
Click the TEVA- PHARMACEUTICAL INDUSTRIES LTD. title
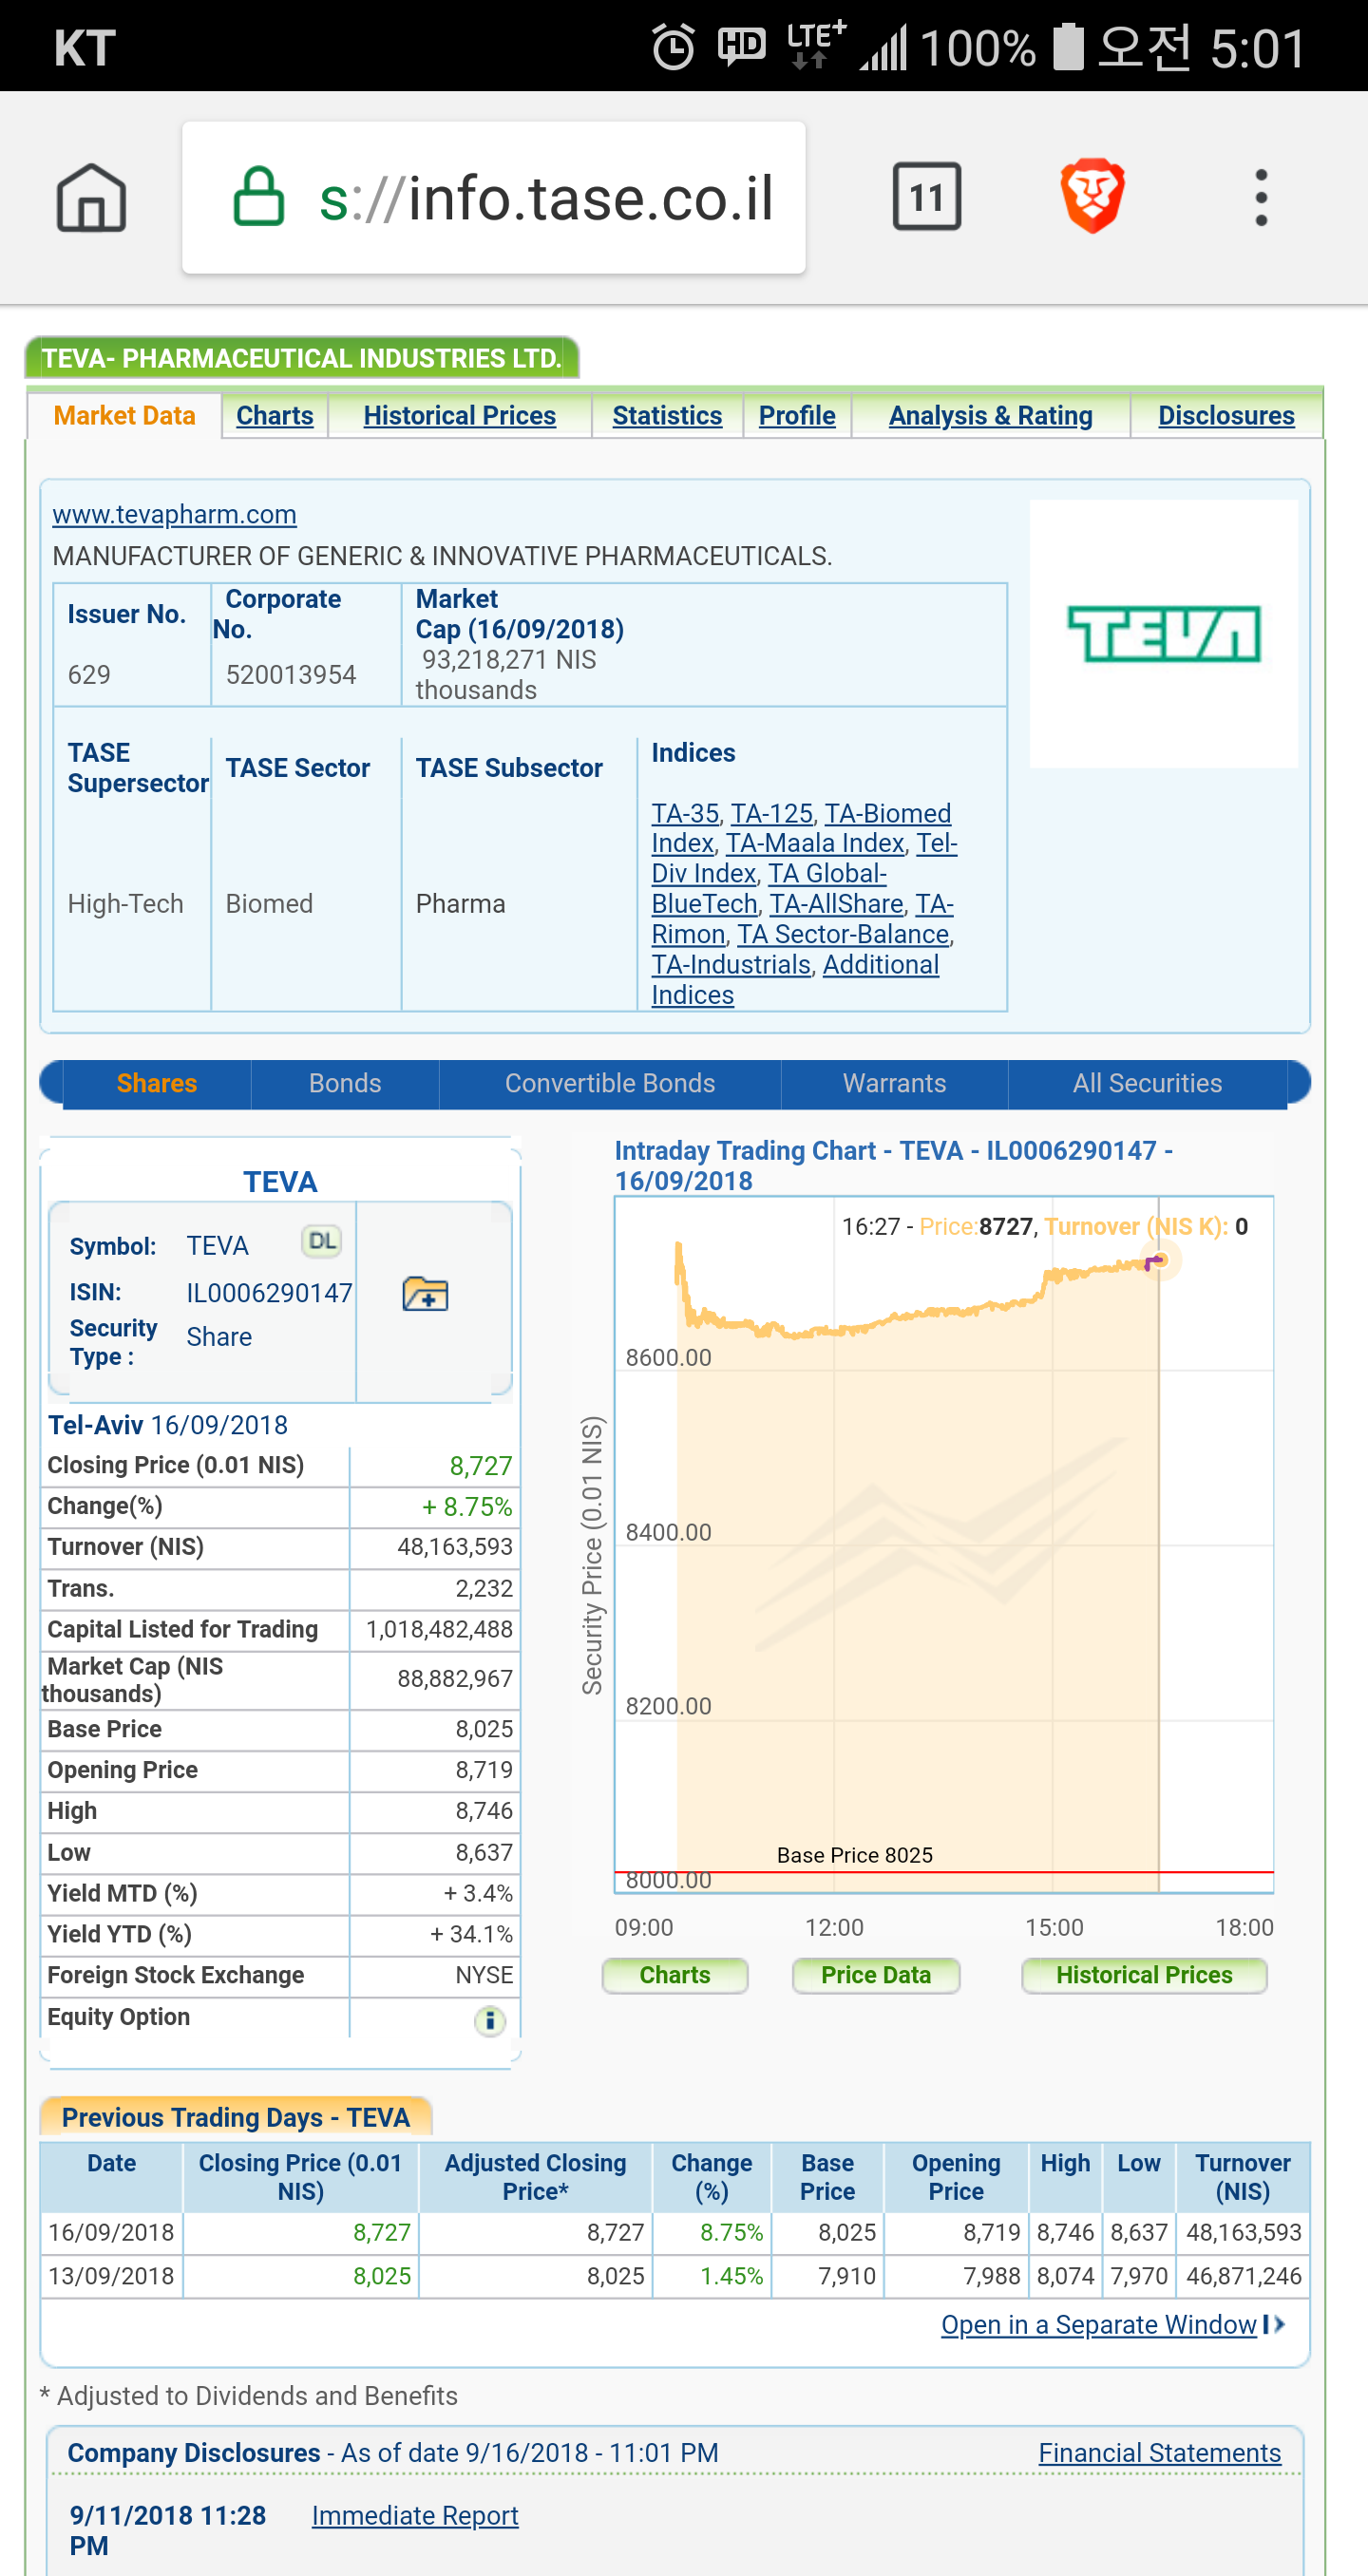pos(301,358)
